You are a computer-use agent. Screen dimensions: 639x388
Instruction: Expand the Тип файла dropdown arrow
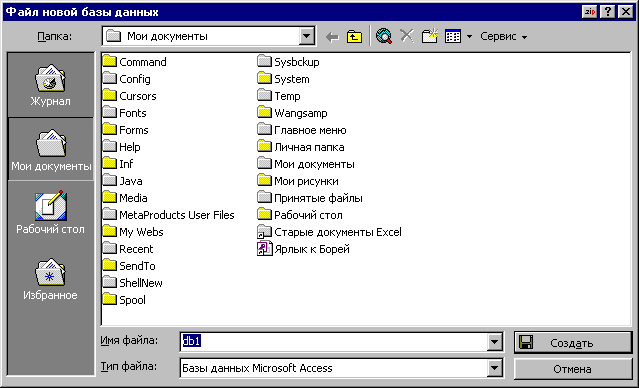click(x=494, y=368)
